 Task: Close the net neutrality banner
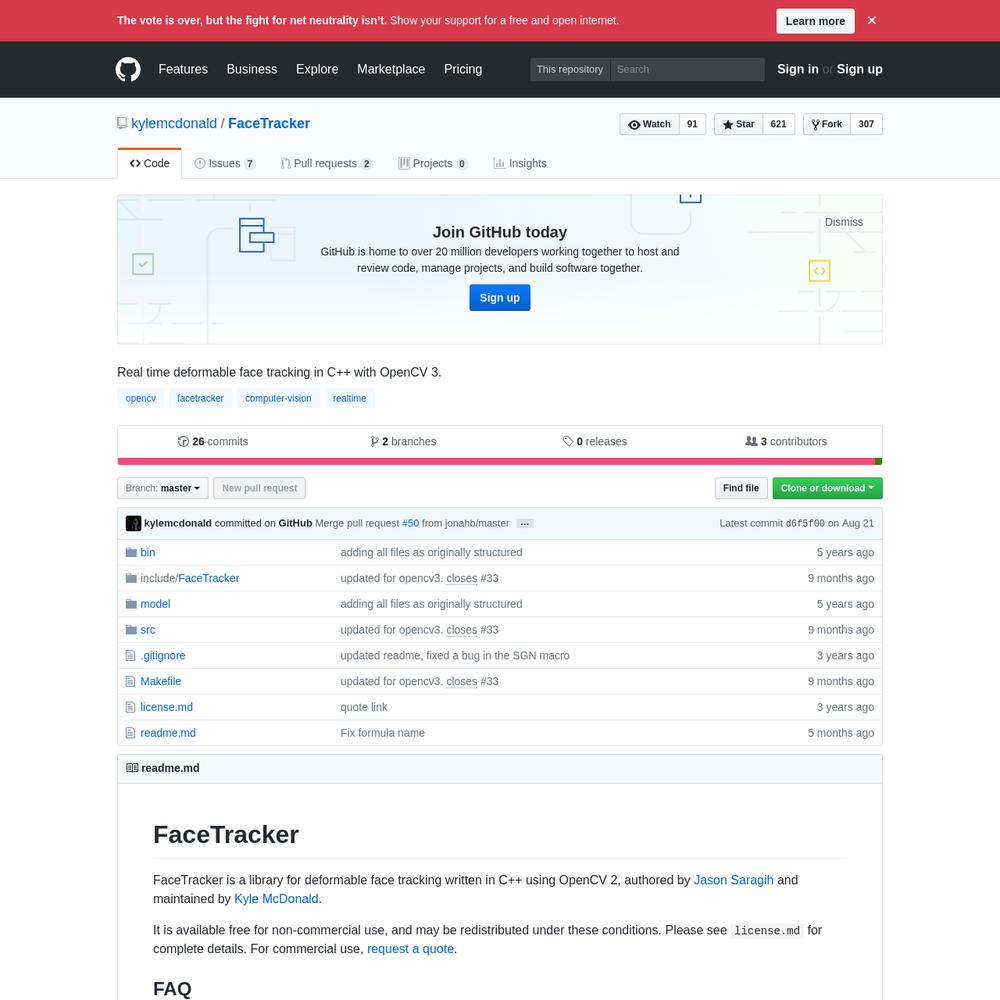[871, 20]
